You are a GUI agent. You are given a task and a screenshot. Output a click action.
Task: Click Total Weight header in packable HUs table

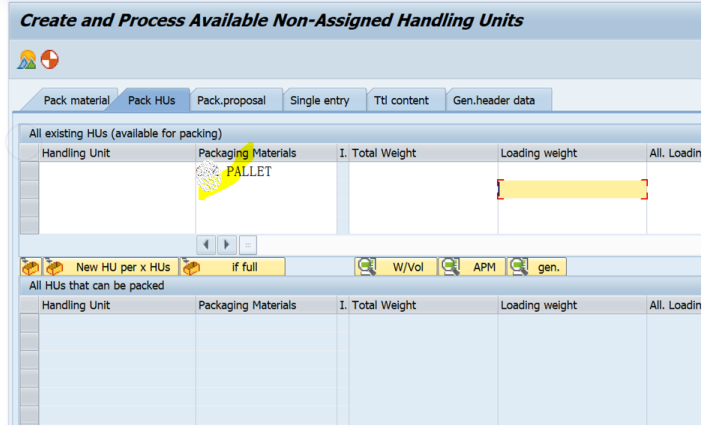coord(423,305)
